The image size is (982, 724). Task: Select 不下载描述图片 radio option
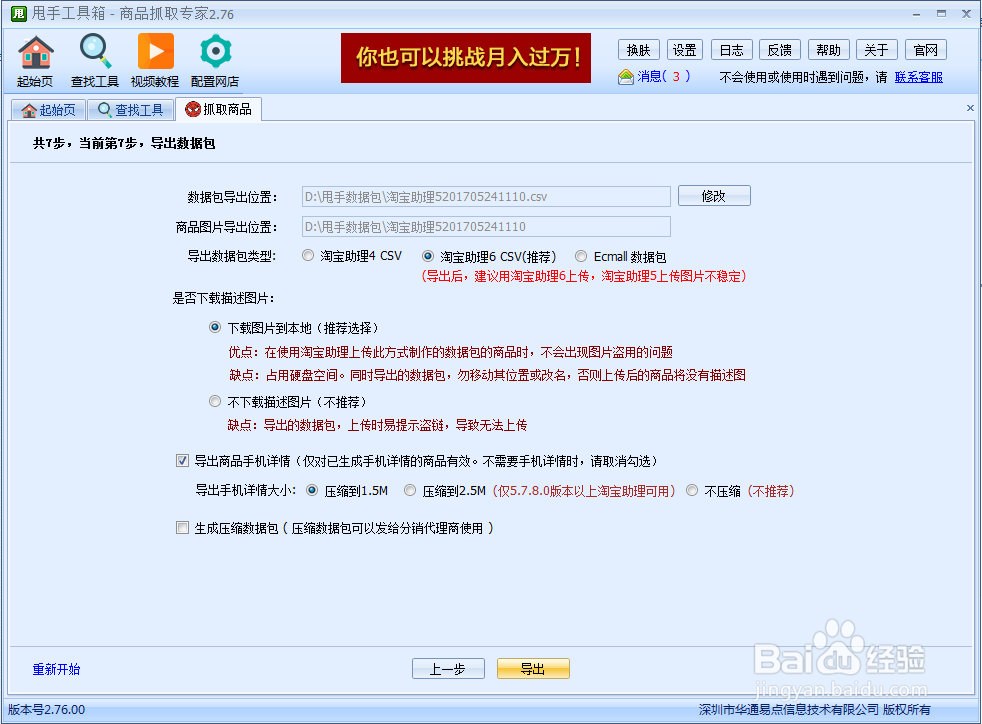215,401
